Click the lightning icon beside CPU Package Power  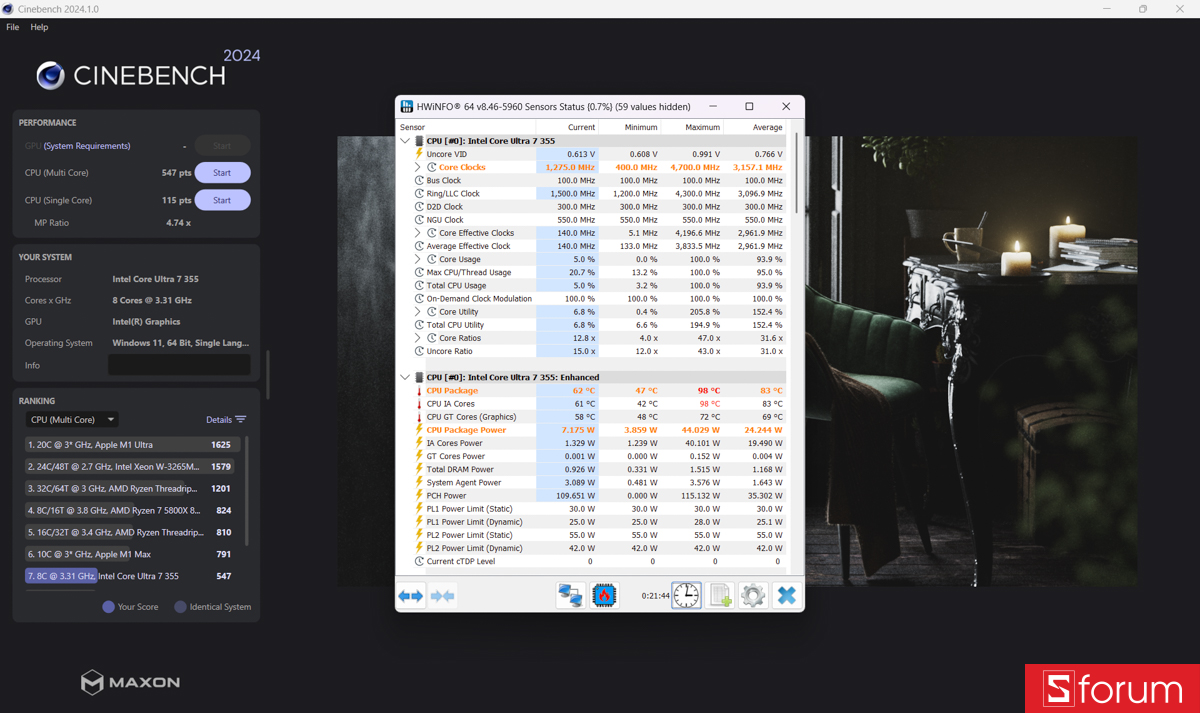pyautogui.click(x=420, y=429)
